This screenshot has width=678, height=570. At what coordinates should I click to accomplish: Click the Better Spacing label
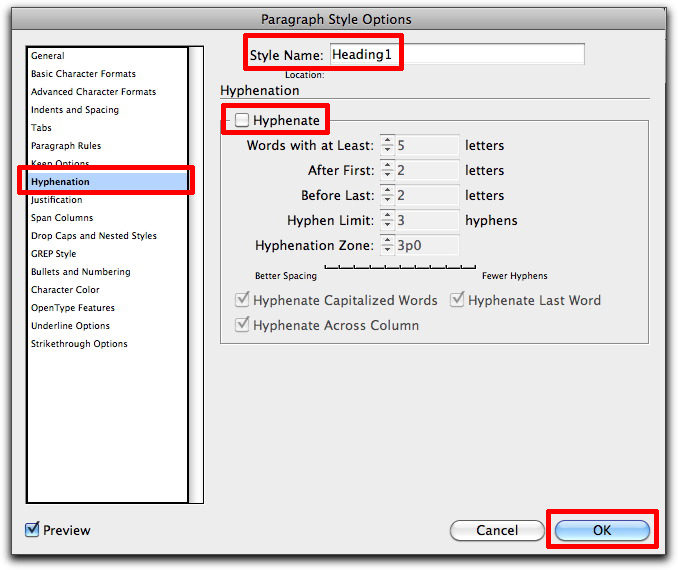click(286, 276)
